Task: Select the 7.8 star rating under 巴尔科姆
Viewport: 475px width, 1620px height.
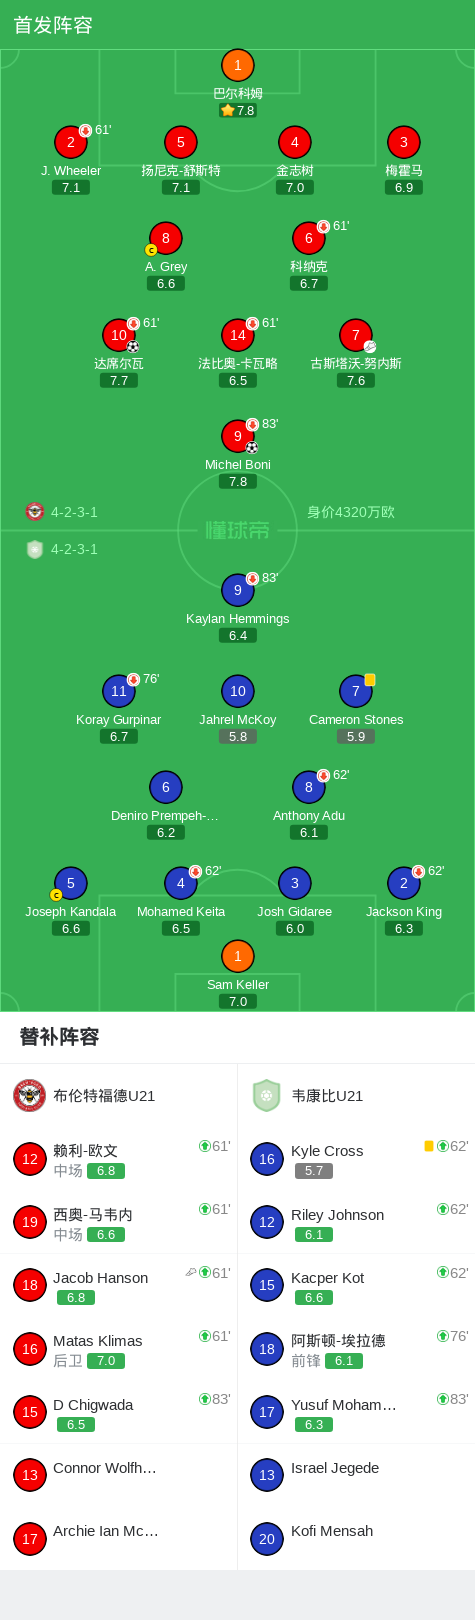Action: tap(238, 111)
